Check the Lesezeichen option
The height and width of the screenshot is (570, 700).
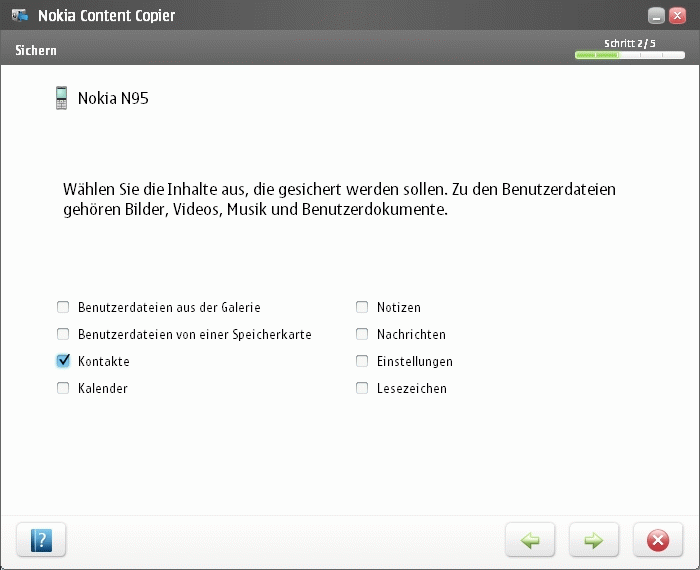coord(362,388)
